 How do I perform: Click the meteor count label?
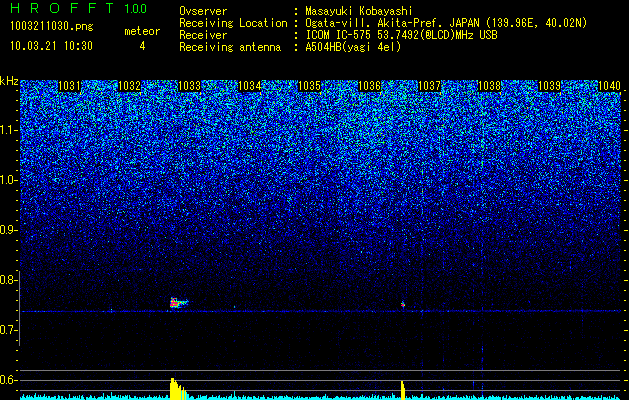coord(142,31)
